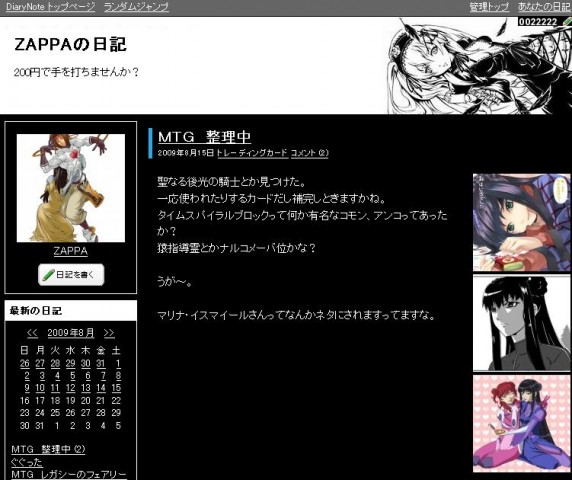
Task: Open the purple-haired girl thumbnail image
Action: [x=522, y=222]
